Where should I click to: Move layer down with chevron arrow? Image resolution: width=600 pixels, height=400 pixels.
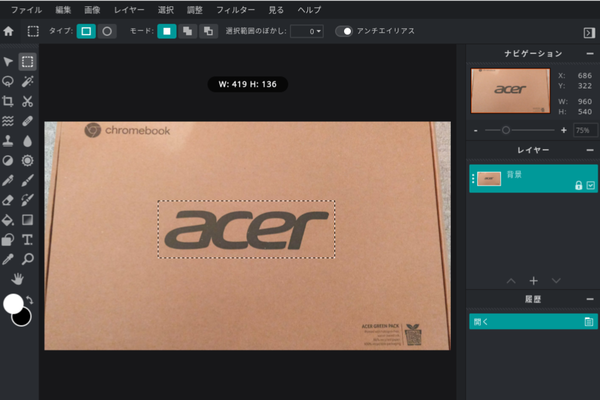[556, 281]
